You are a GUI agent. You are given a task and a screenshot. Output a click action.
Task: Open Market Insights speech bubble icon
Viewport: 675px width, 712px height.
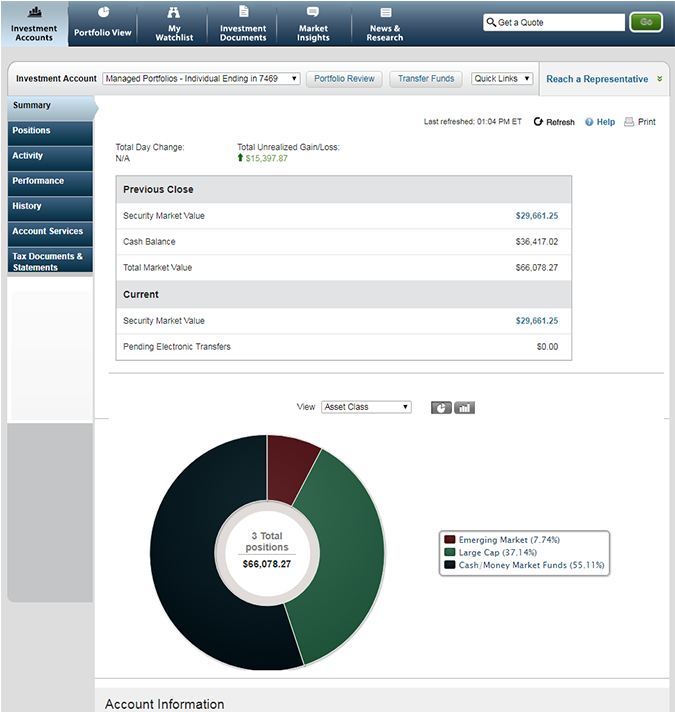click(x=313, y=12)
